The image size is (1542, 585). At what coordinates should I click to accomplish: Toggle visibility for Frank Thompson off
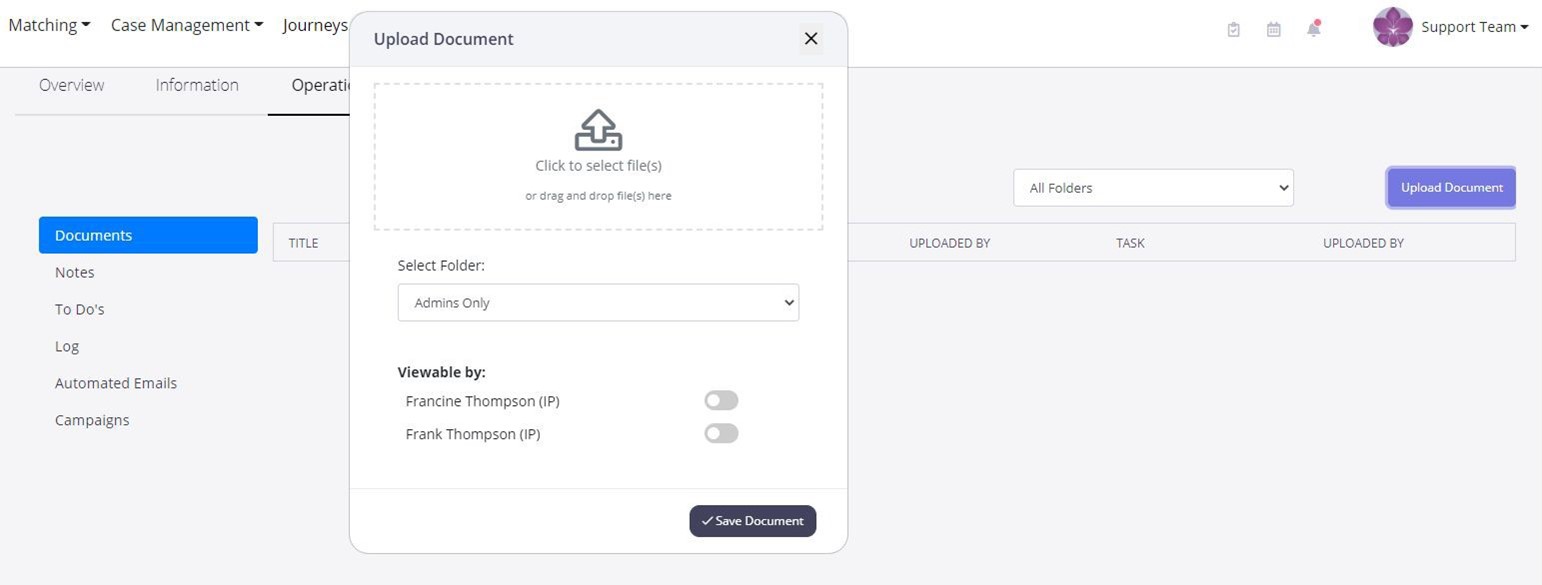(720, 433)
